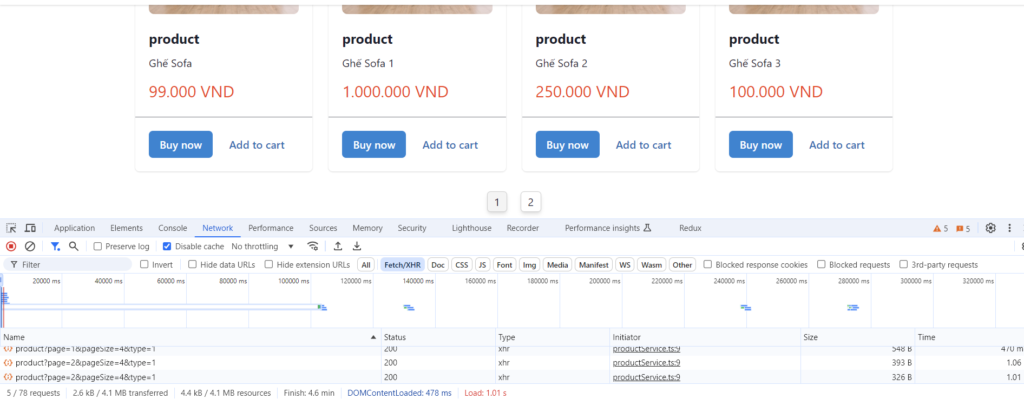Open the Redux tab
Screen dimensions: 1024x399
[x=690, y=228]
